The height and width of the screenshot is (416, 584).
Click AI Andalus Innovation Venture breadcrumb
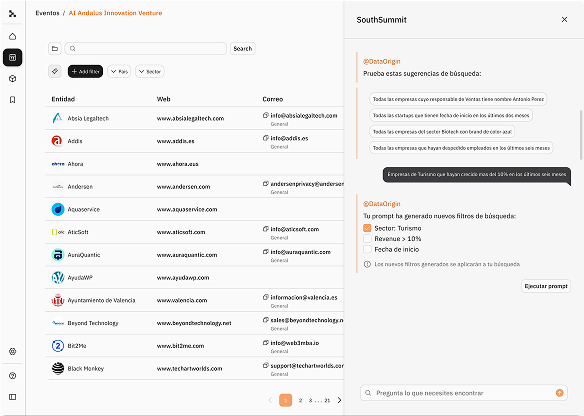115,13
